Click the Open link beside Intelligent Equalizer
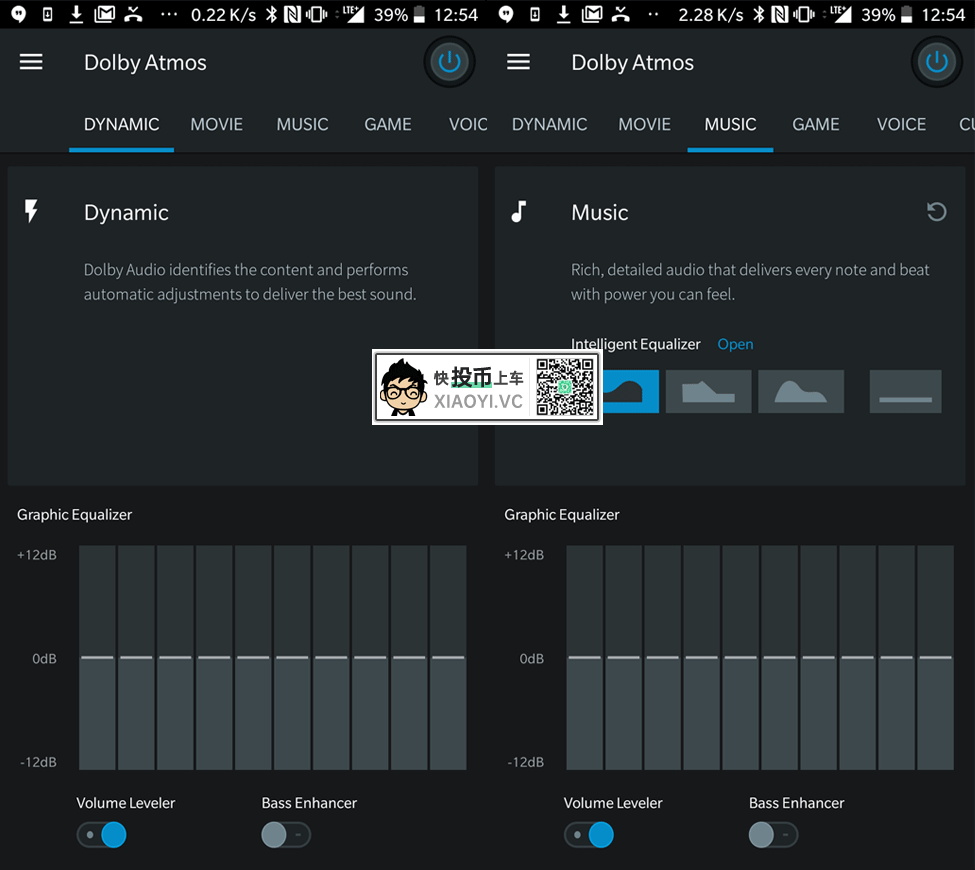975x870 pixels. (x=735, y=344)
